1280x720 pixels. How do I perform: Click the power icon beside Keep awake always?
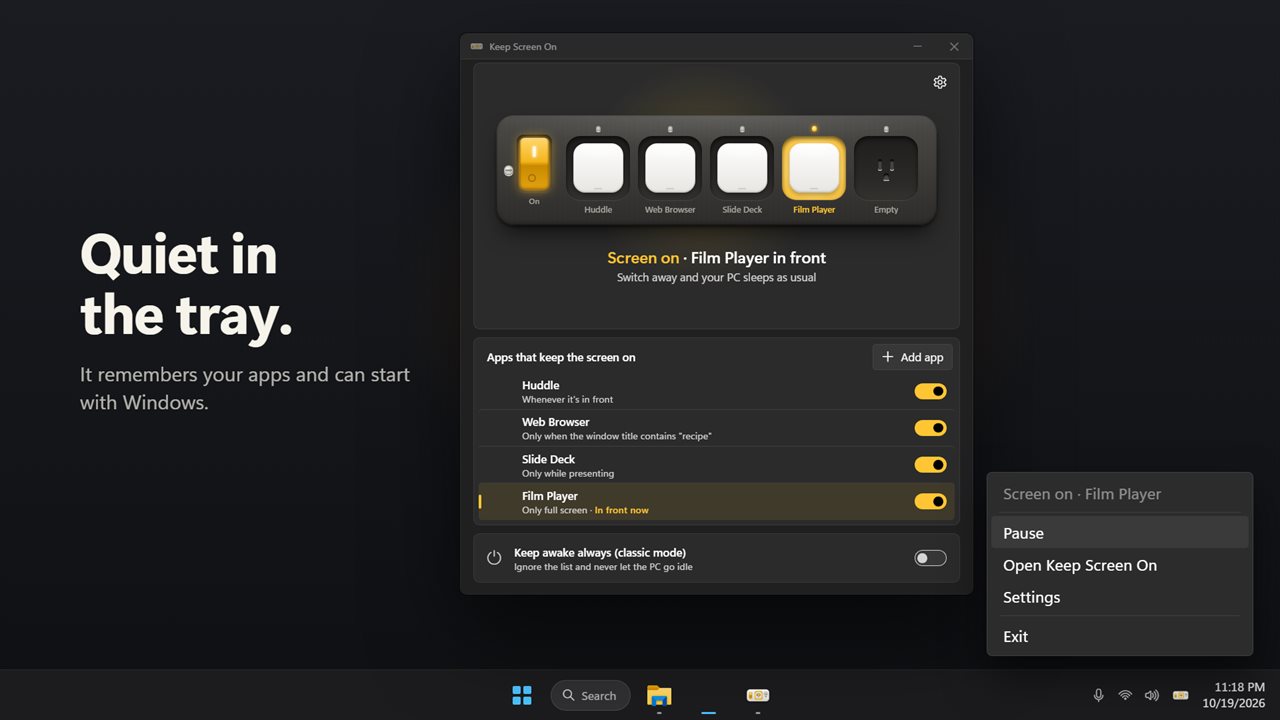click(494, 558)
